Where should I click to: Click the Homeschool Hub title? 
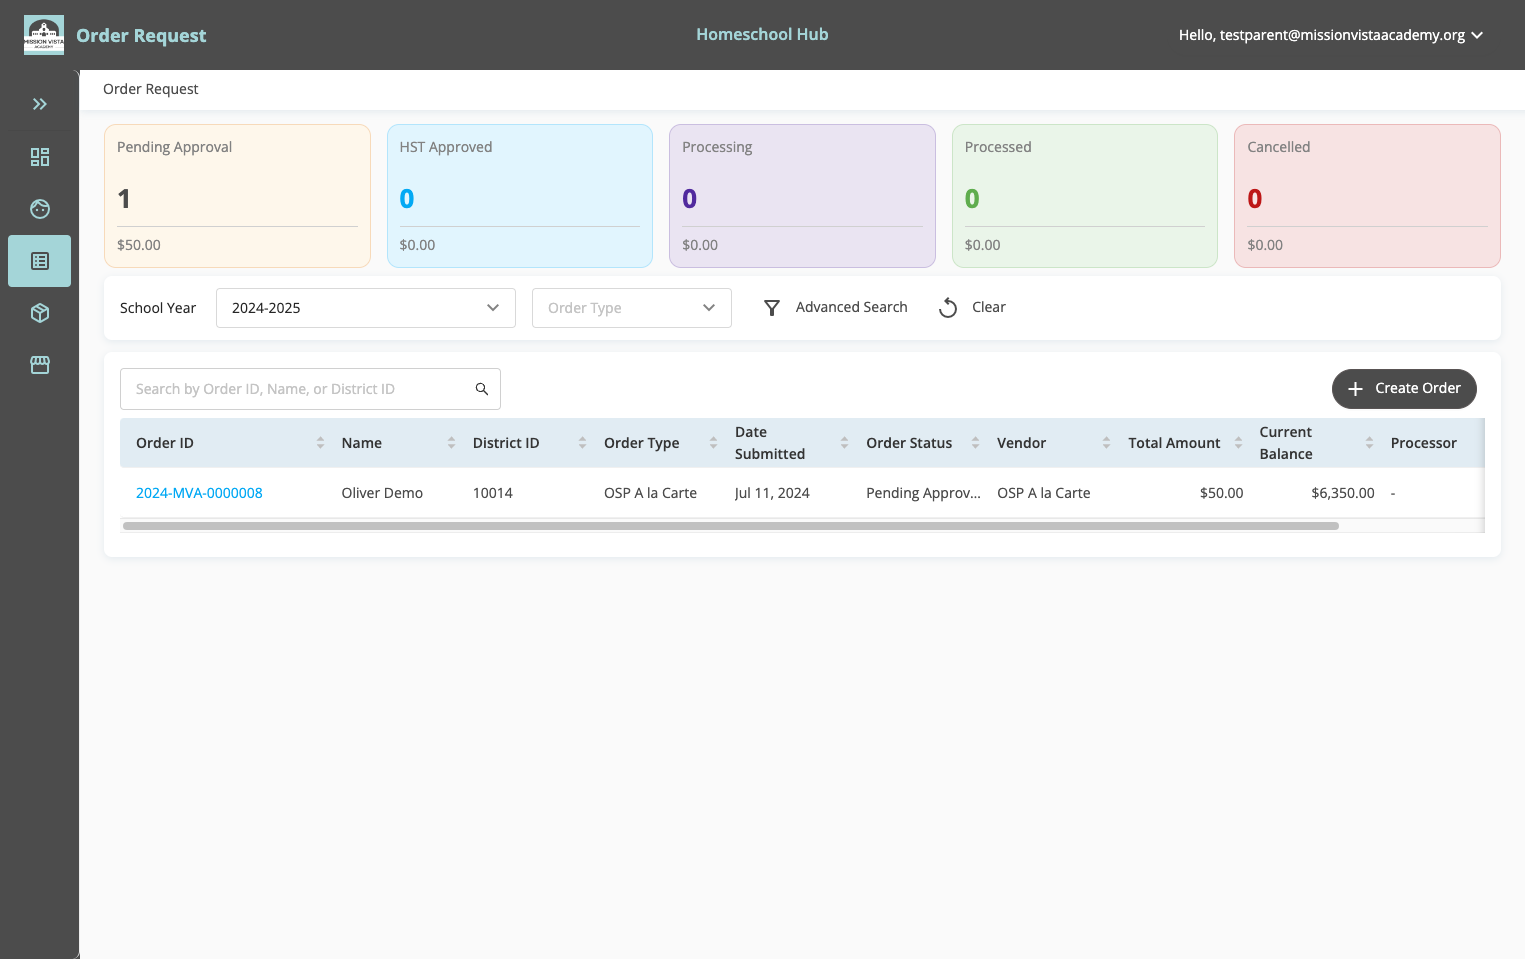click(762, 34)
